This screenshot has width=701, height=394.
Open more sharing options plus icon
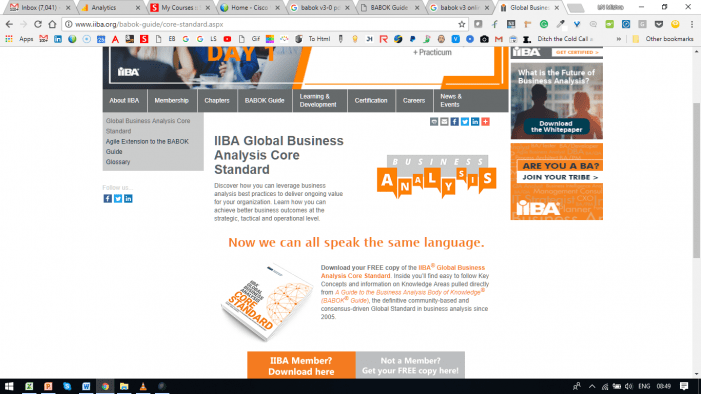pyautogui.click(x=485, y=122)
